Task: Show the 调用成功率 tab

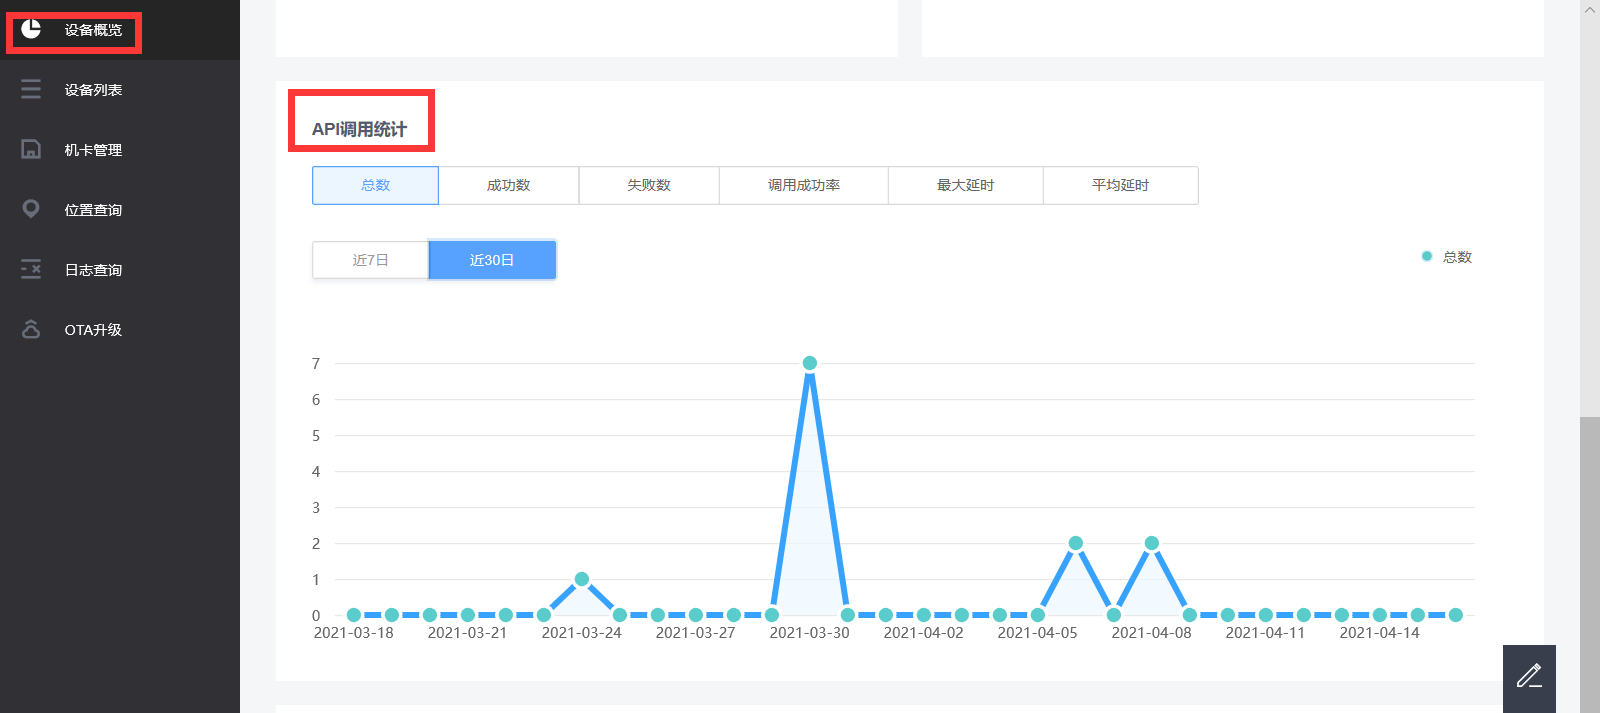Action: pos(804,185)
